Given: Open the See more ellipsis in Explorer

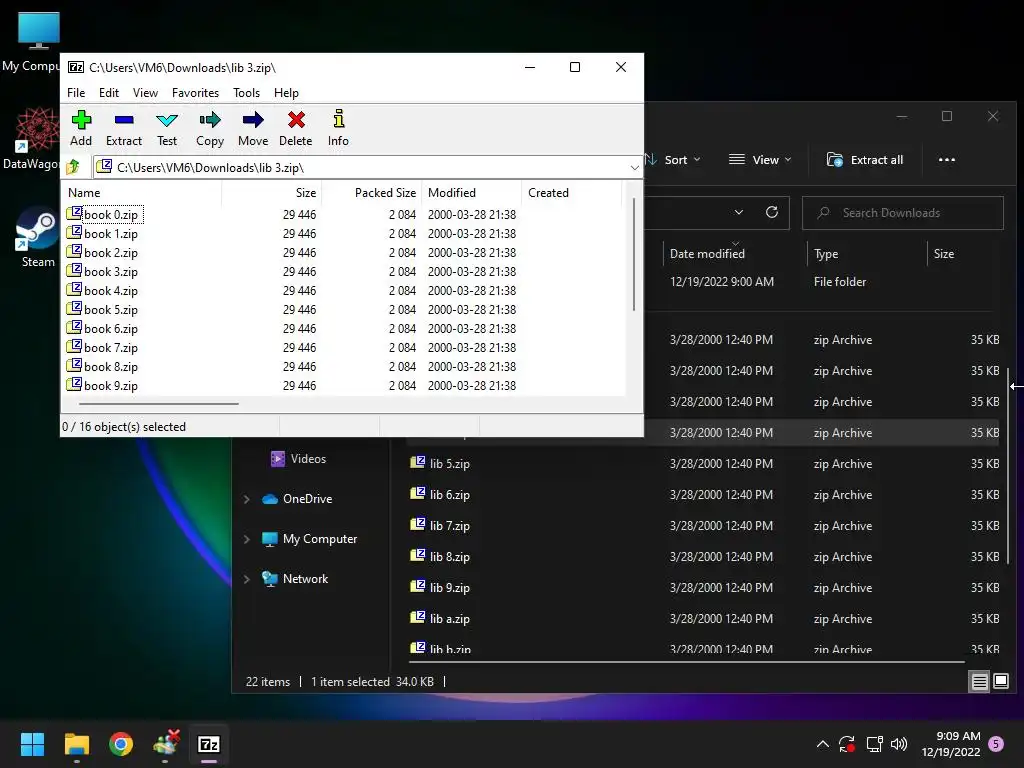Looking at the screenshot, I should click(946, 160).
